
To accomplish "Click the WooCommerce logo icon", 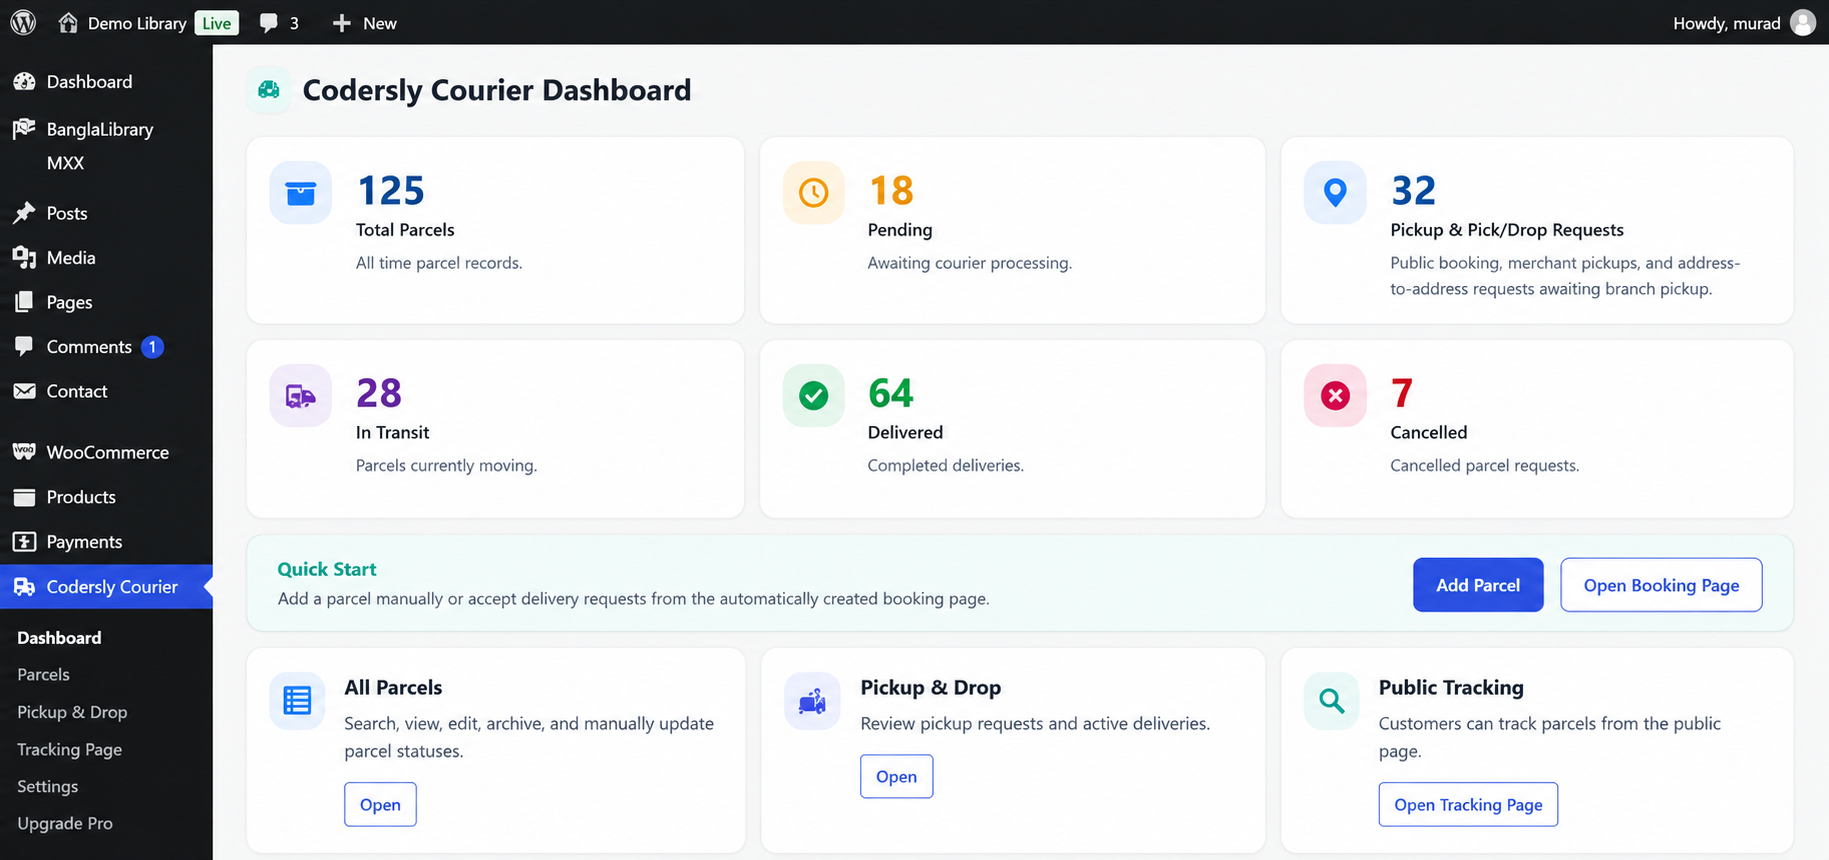I will [24, 452].
